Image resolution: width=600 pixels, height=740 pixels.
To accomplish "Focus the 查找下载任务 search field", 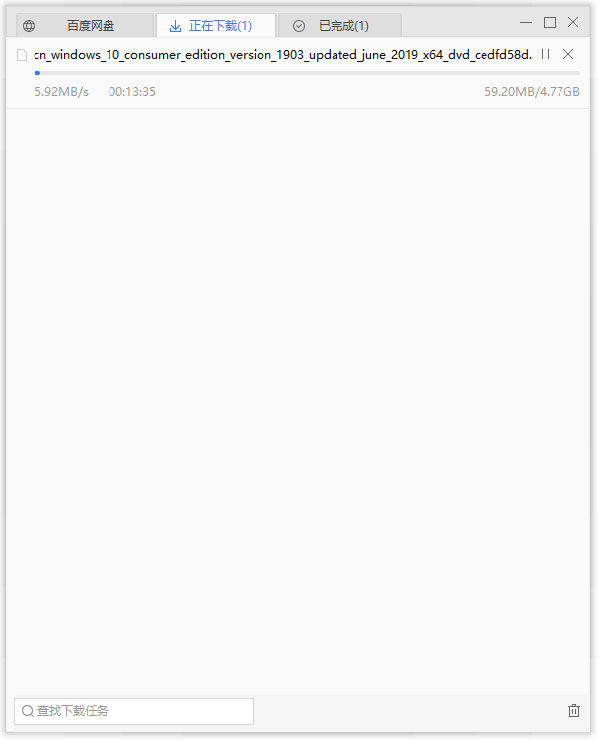I will pyautogui.click(x=134, y=711).
